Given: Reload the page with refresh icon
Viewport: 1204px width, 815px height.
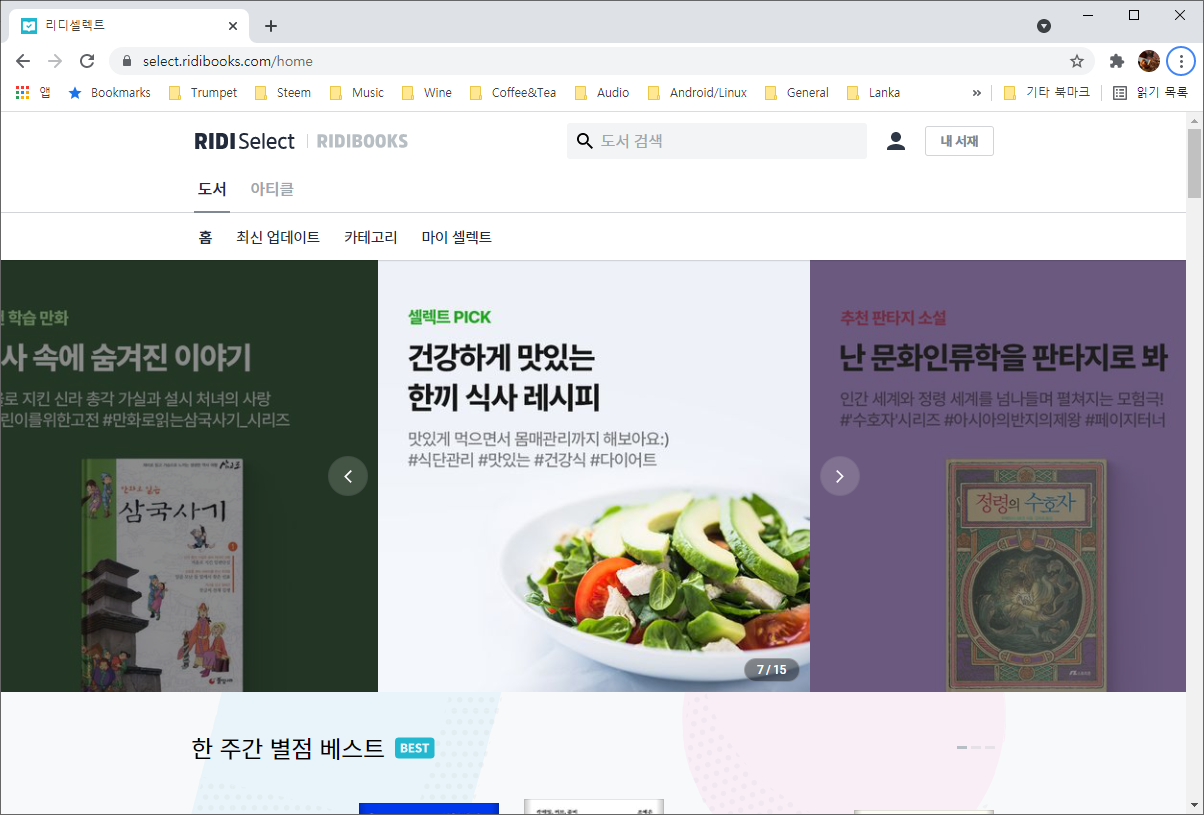Looking at the screenshot, I should coord(87,61).
